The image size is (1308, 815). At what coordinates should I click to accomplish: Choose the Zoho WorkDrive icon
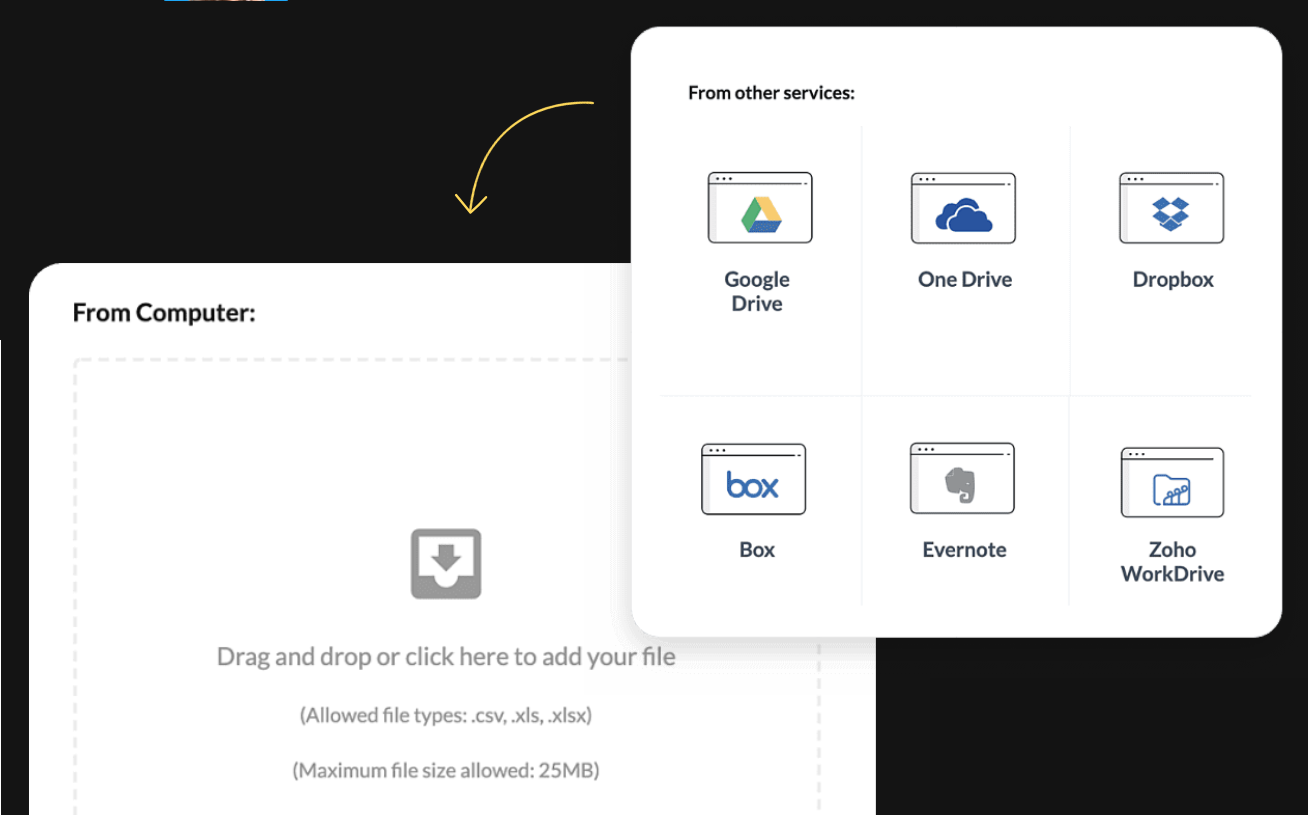(x=1173, y=482)
